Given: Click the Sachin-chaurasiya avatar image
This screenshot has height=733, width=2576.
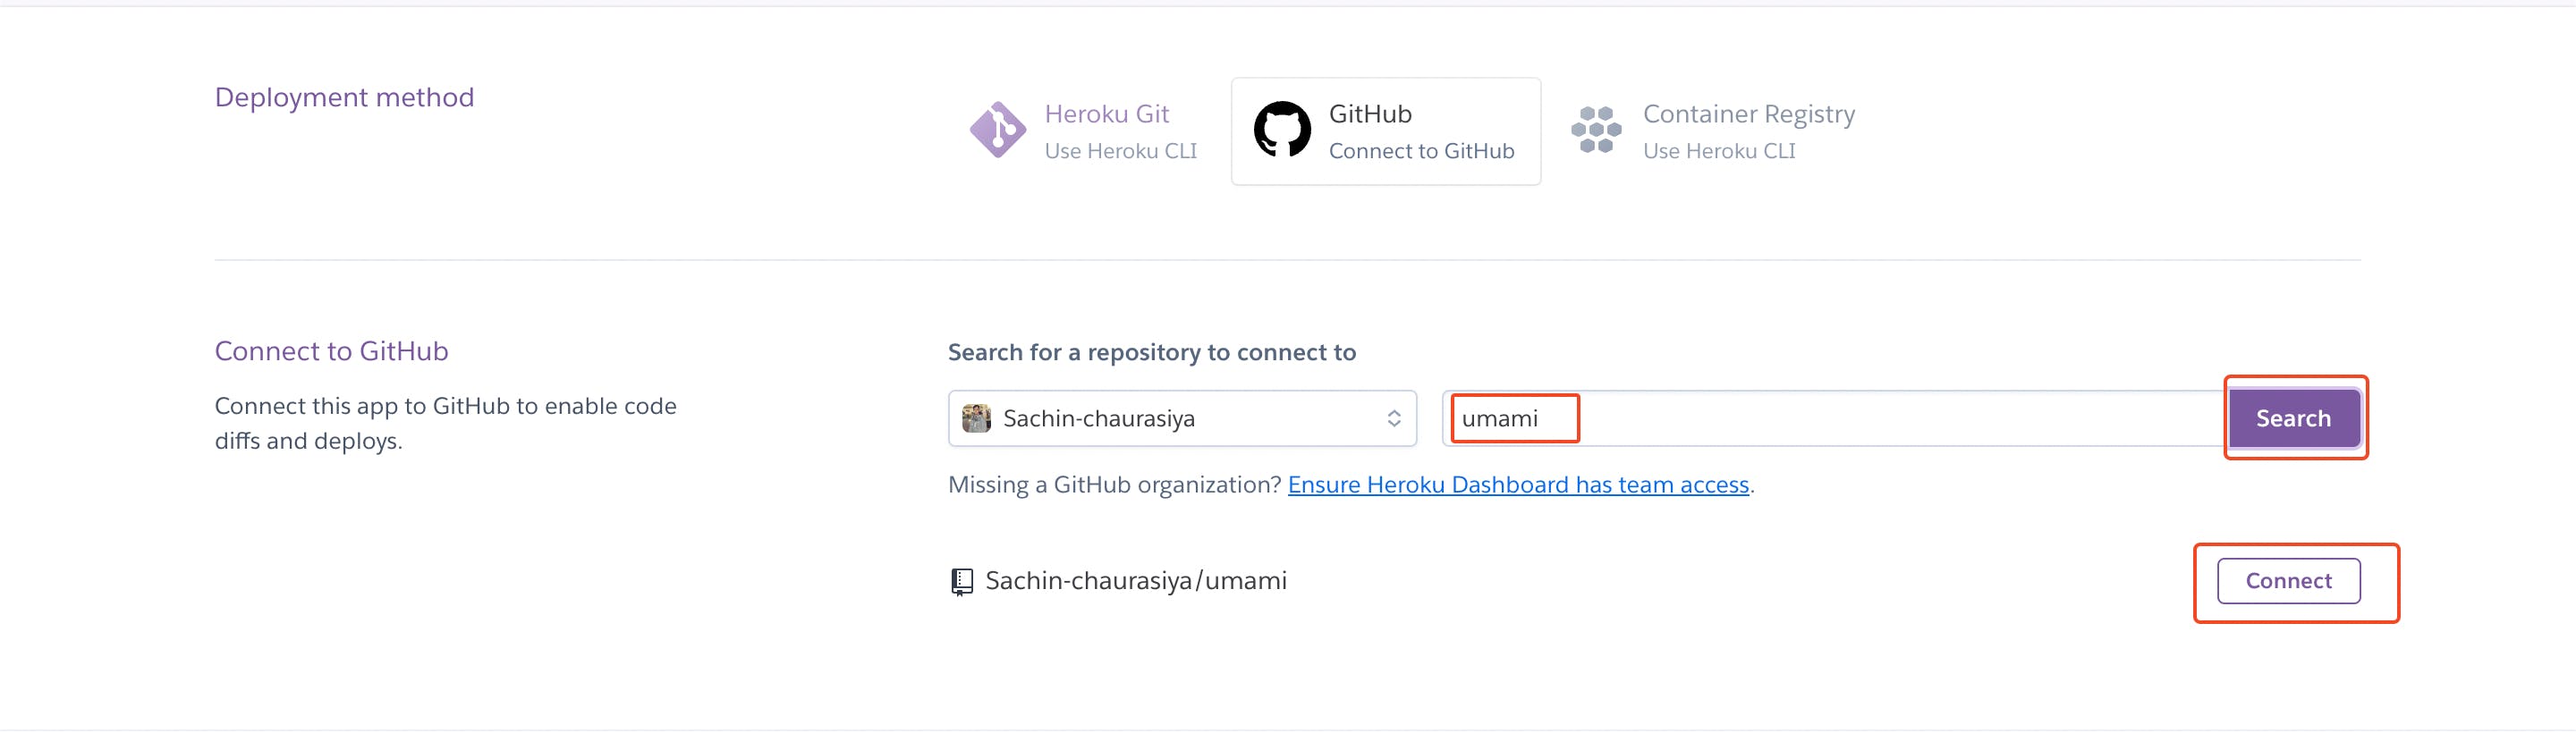Looking at the screenshot, I should pos(976,418).
